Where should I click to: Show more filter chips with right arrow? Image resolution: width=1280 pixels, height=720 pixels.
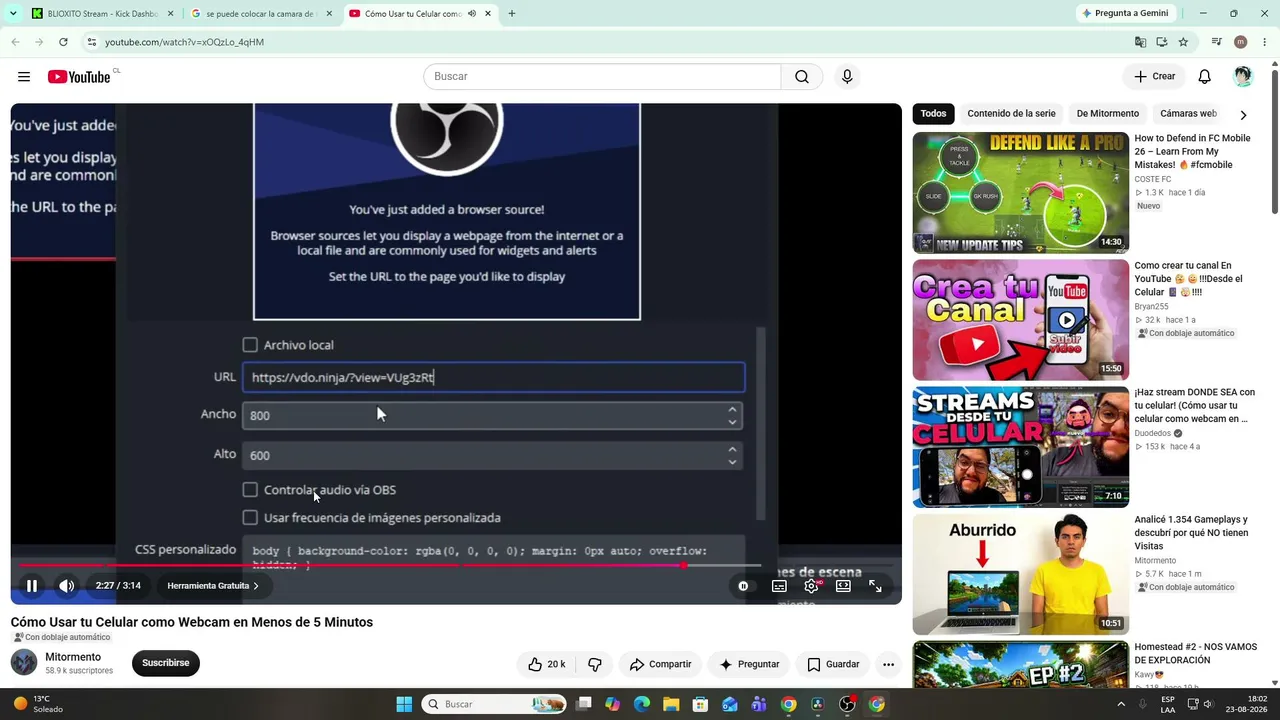coord(1243,114)
